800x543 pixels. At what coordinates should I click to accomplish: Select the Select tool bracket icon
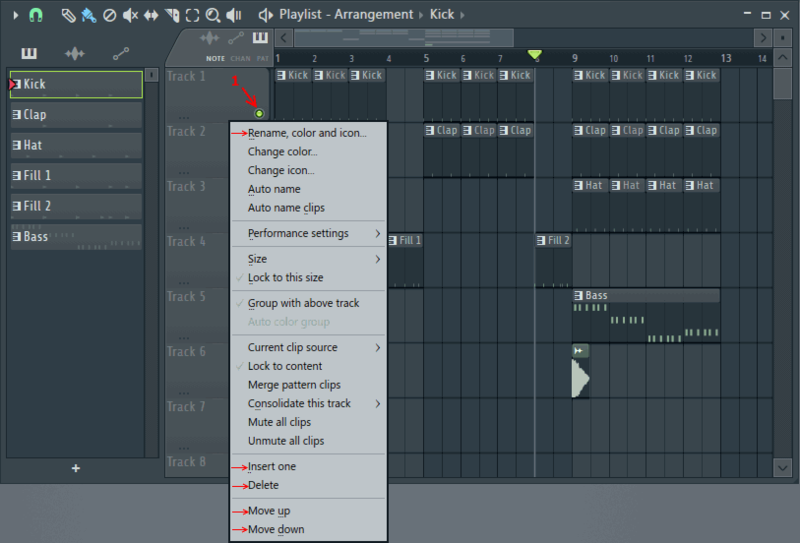pyautogui.click(x=192, y=15)
